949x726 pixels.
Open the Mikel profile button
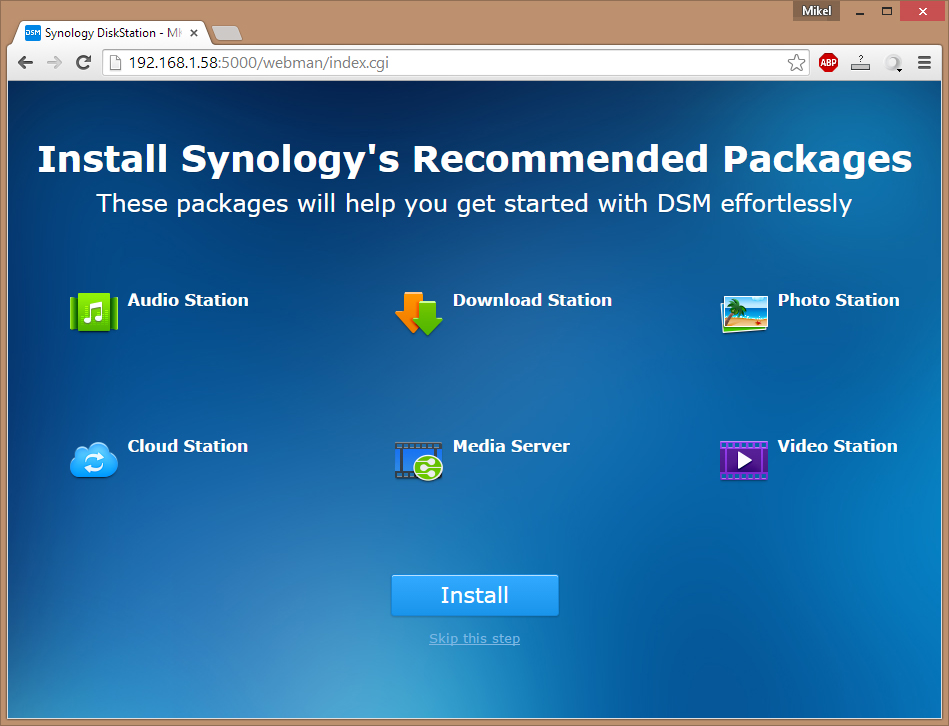pos(816,11)
